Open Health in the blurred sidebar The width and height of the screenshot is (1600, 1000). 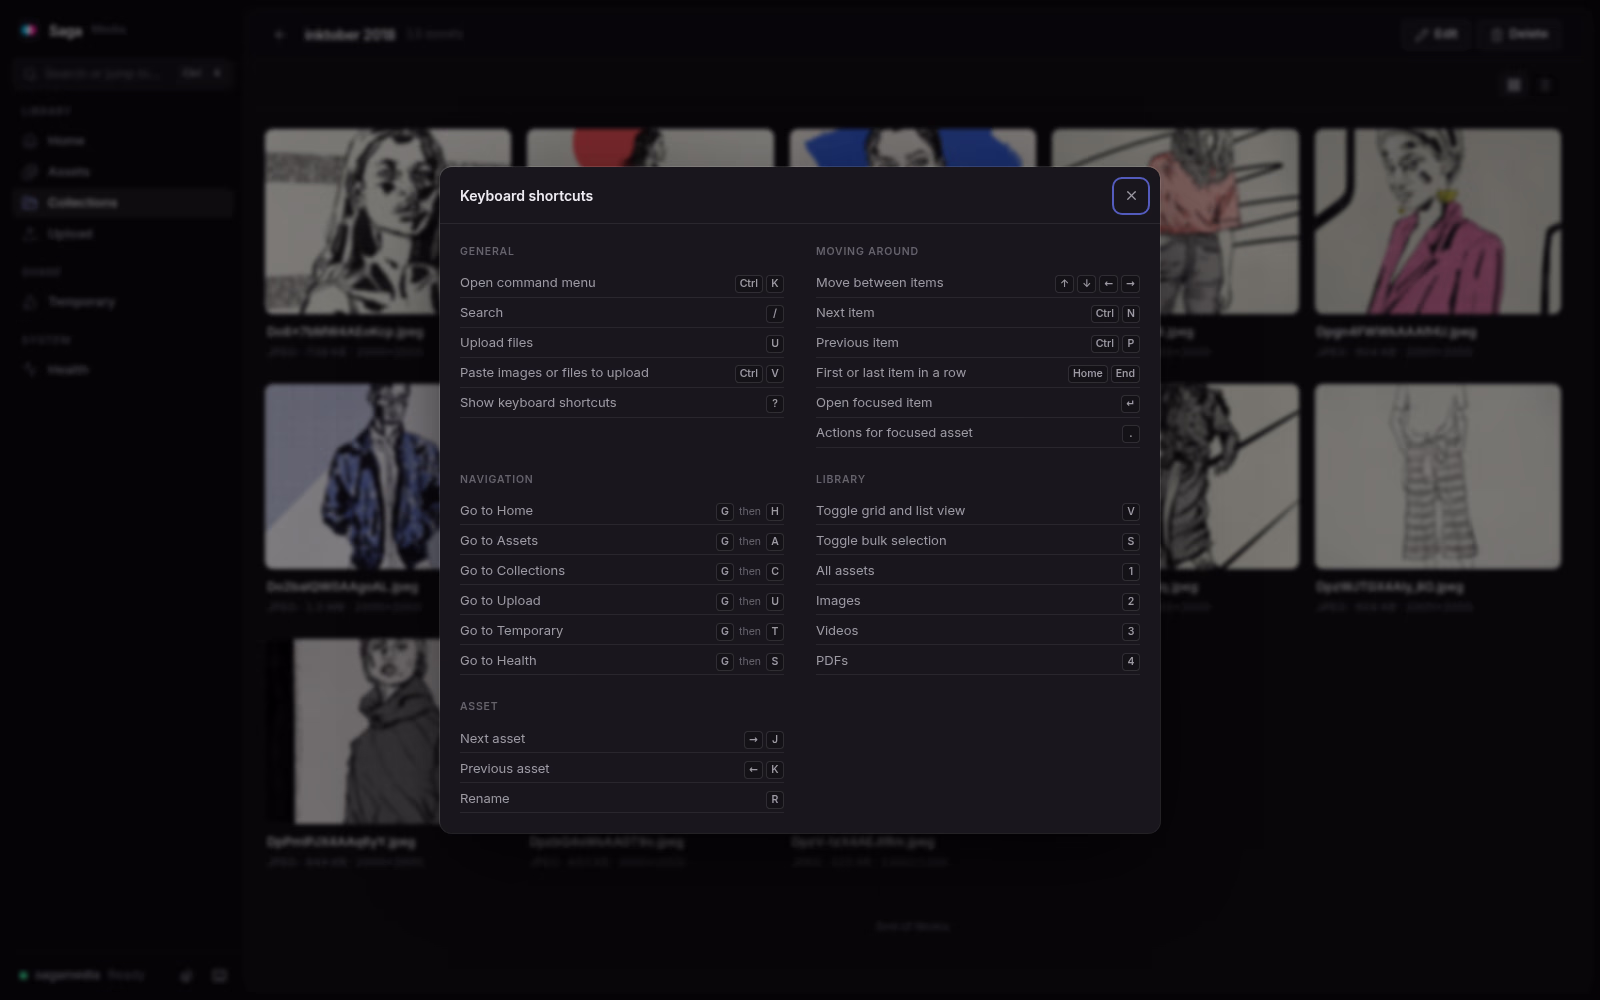(124, 370)
